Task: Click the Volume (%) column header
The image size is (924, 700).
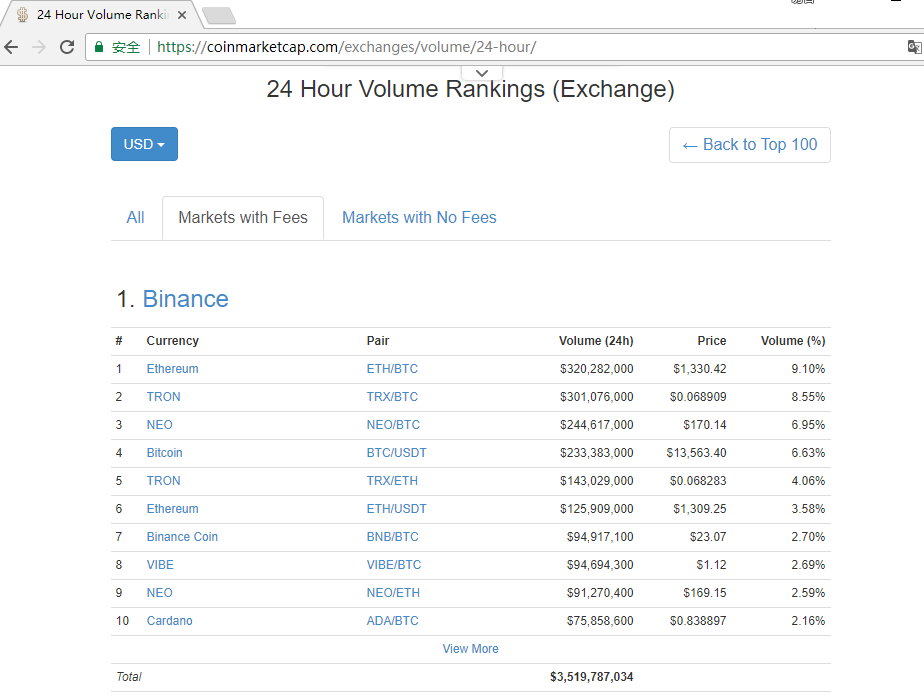Action: 793,341
